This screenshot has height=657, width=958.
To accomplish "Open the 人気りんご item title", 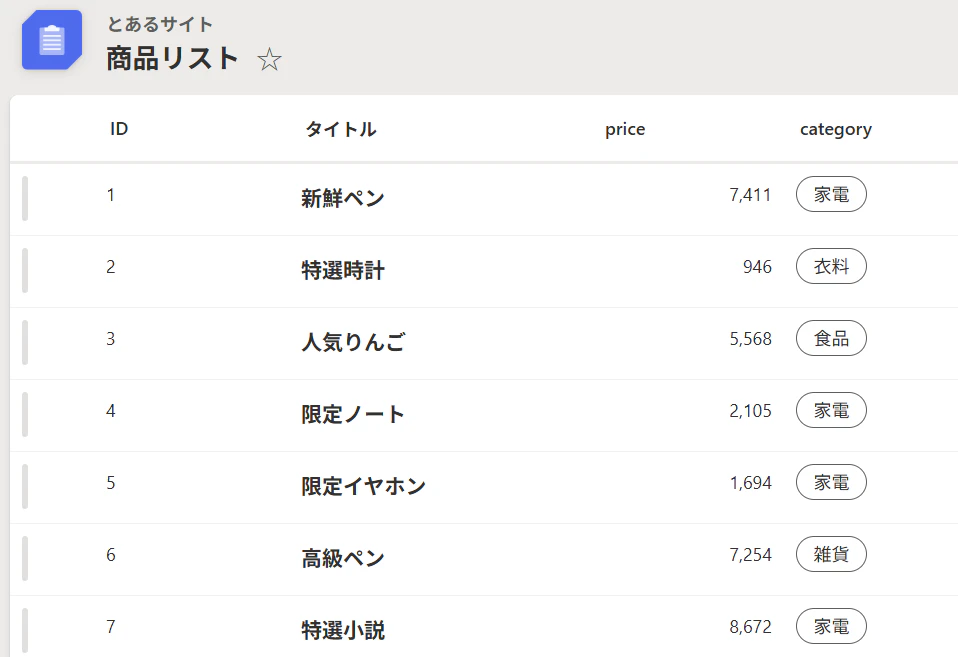I will click(353, 342).
